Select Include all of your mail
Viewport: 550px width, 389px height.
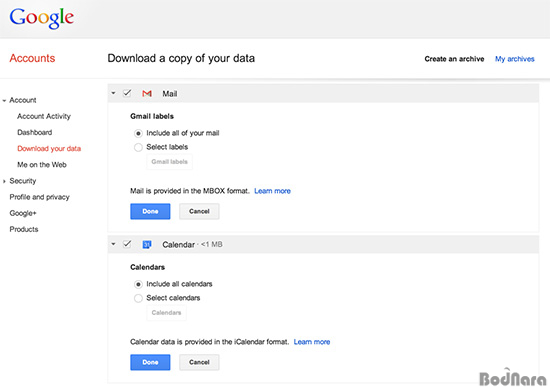pyautogui.click(x=138, y=133)
